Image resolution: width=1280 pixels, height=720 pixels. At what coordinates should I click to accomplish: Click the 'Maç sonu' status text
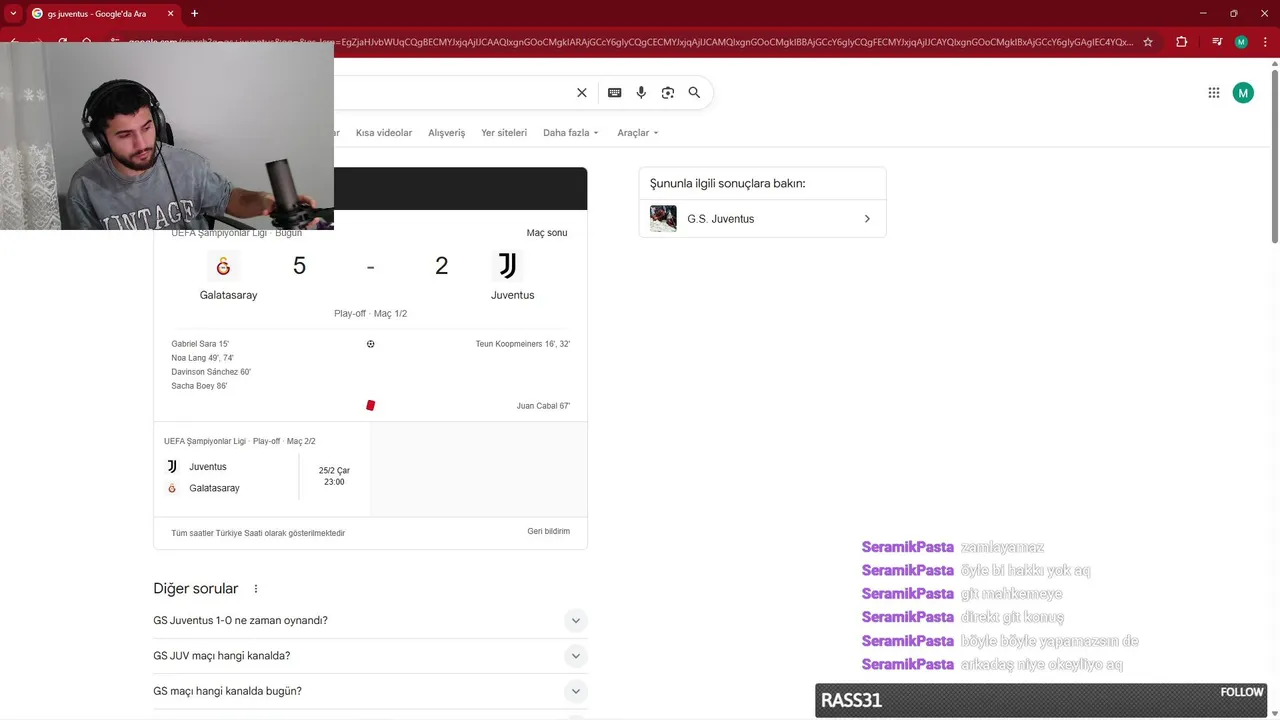point(547,233)
